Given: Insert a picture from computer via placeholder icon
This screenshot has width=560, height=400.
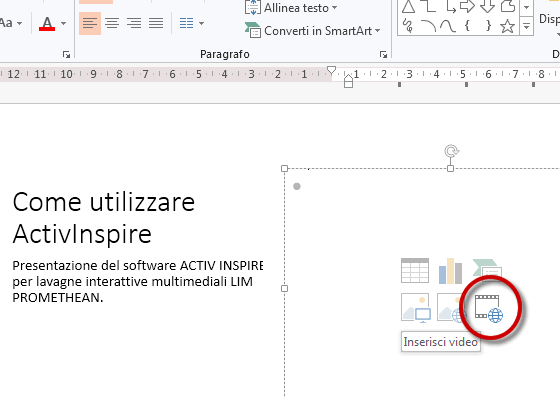Looking at the screenshot, I should (416, 308).
